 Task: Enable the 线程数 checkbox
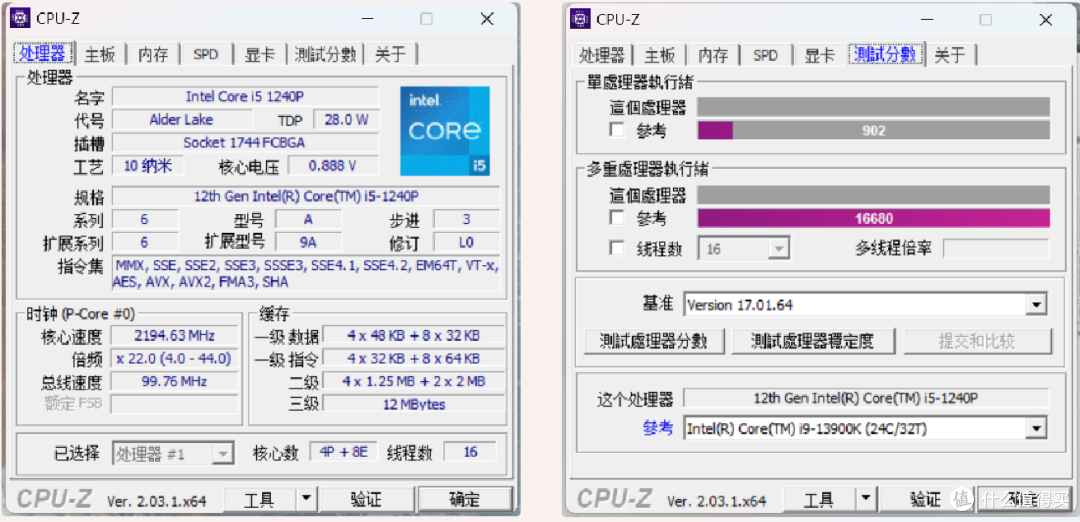click(x=618, y=248)
